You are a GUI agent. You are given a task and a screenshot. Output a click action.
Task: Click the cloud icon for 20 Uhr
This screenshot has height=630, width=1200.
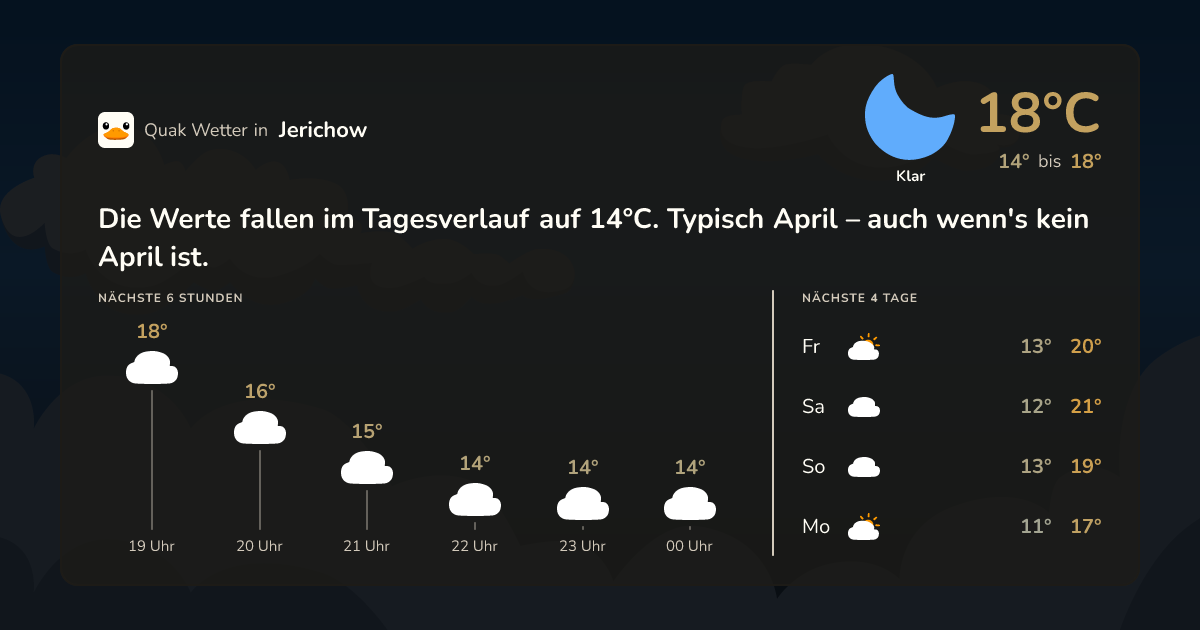(260, 428)
